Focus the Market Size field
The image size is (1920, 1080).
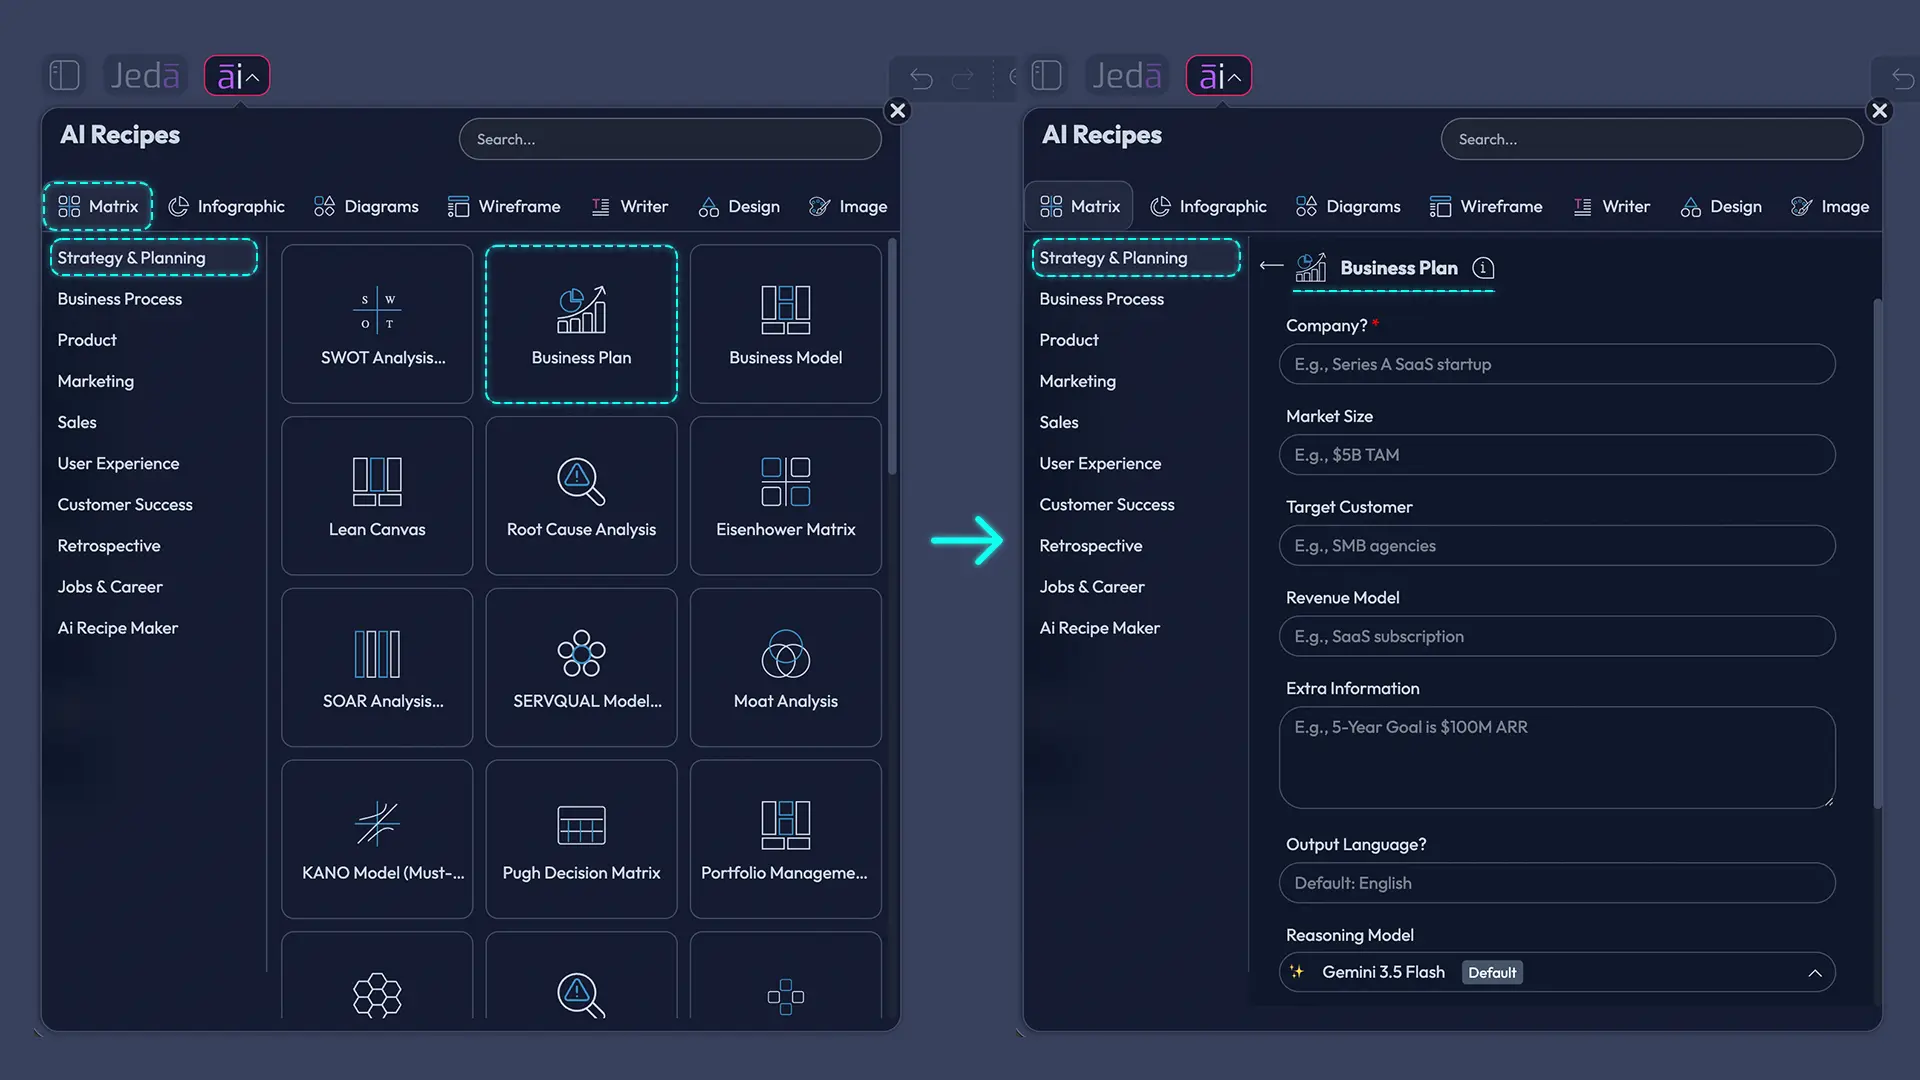pyautogui.click(x=1557, y=455)
